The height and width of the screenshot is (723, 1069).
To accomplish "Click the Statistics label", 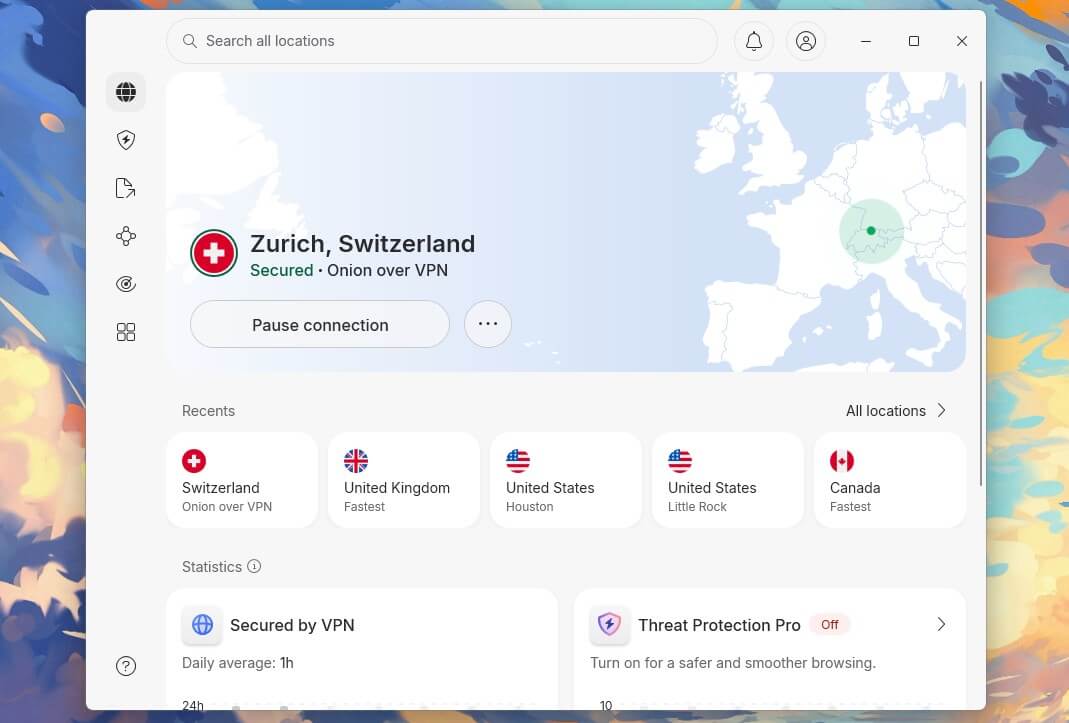I will (211, 567).
